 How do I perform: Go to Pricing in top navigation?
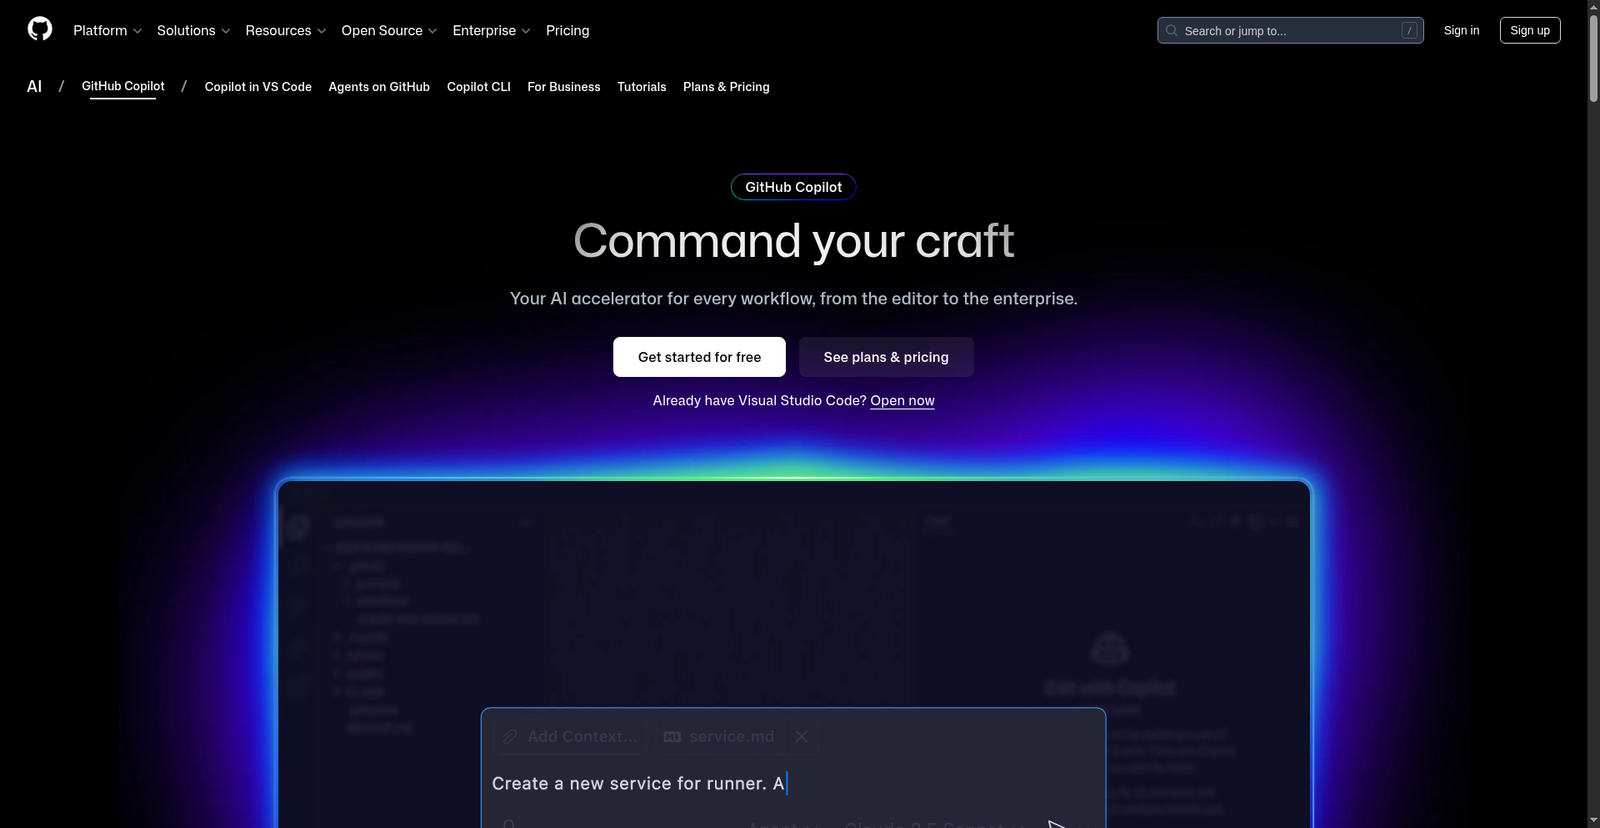click(x=567, y=31)
